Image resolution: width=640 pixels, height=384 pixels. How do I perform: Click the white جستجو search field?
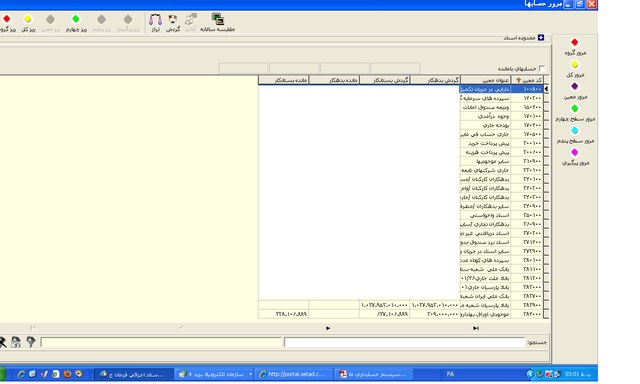click(404, 342)
